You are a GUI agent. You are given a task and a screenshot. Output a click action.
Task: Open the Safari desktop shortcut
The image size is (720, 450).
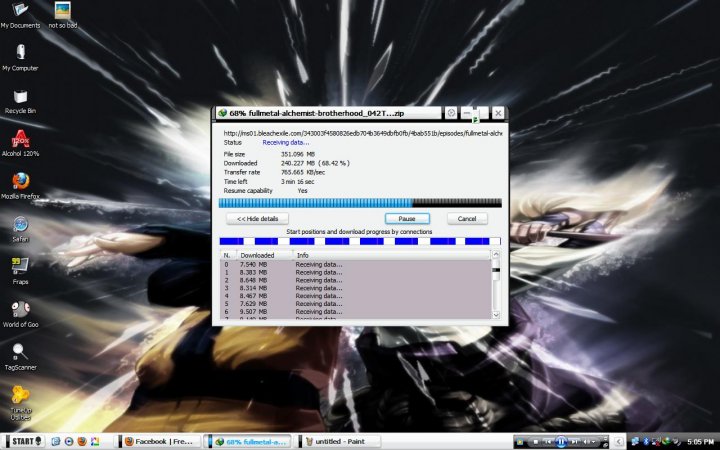point(19,224)
